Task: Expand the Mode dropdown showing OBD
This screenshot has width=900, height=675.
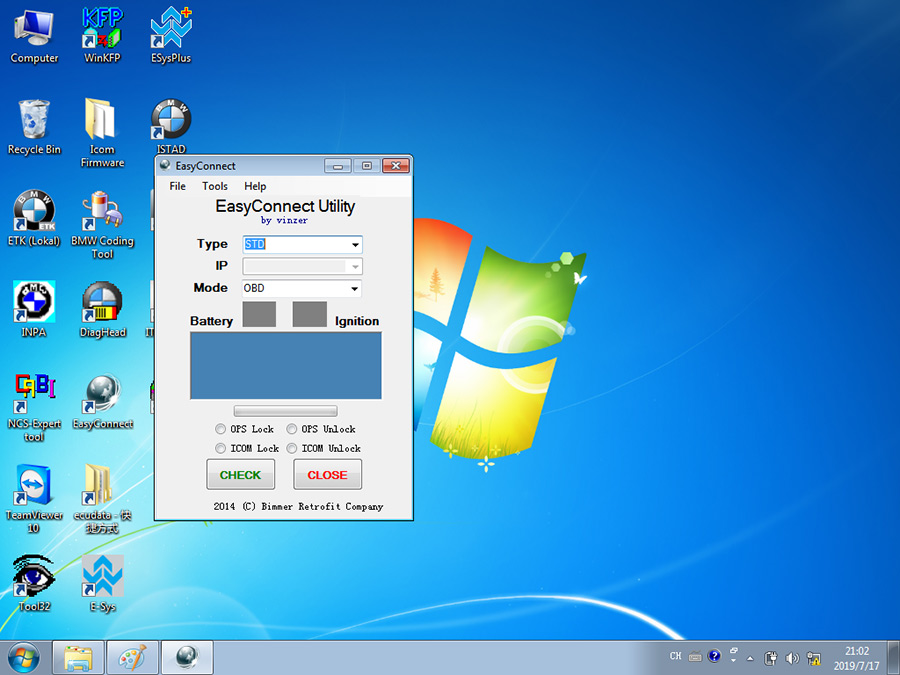Action: [355, 288]
